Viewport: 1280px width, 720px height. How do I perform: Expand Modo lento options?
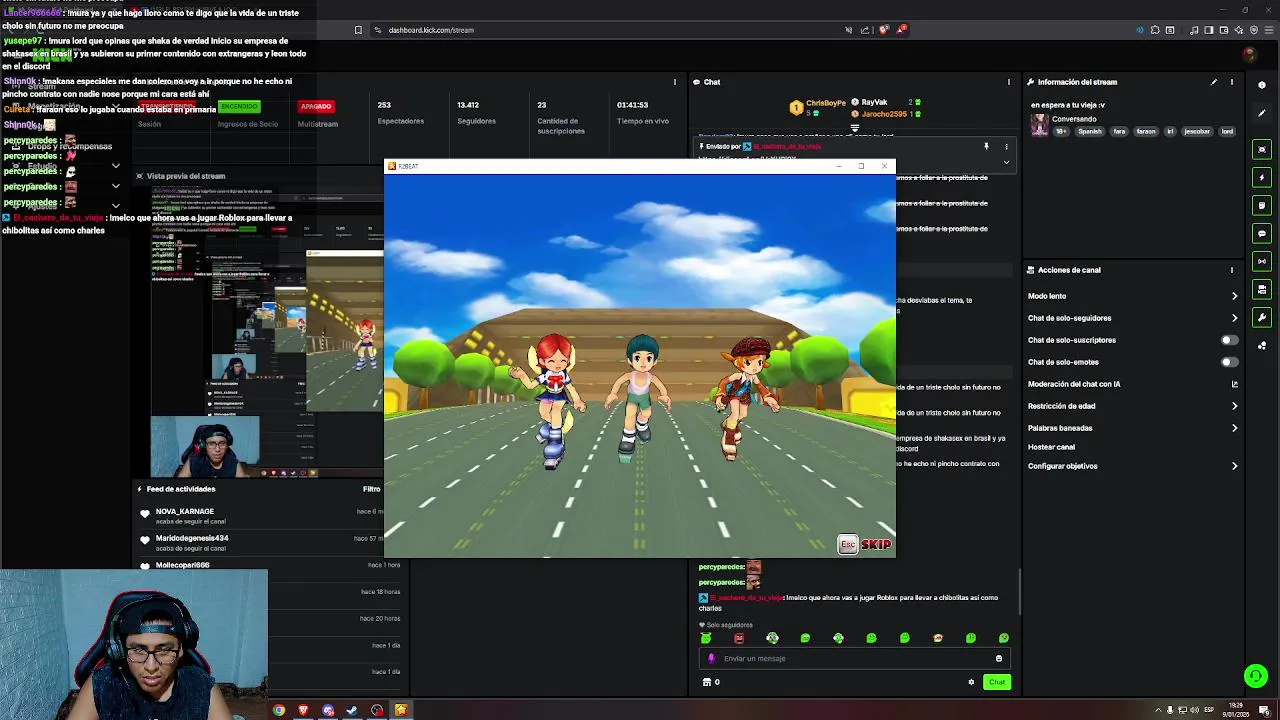coord(1234,296)
